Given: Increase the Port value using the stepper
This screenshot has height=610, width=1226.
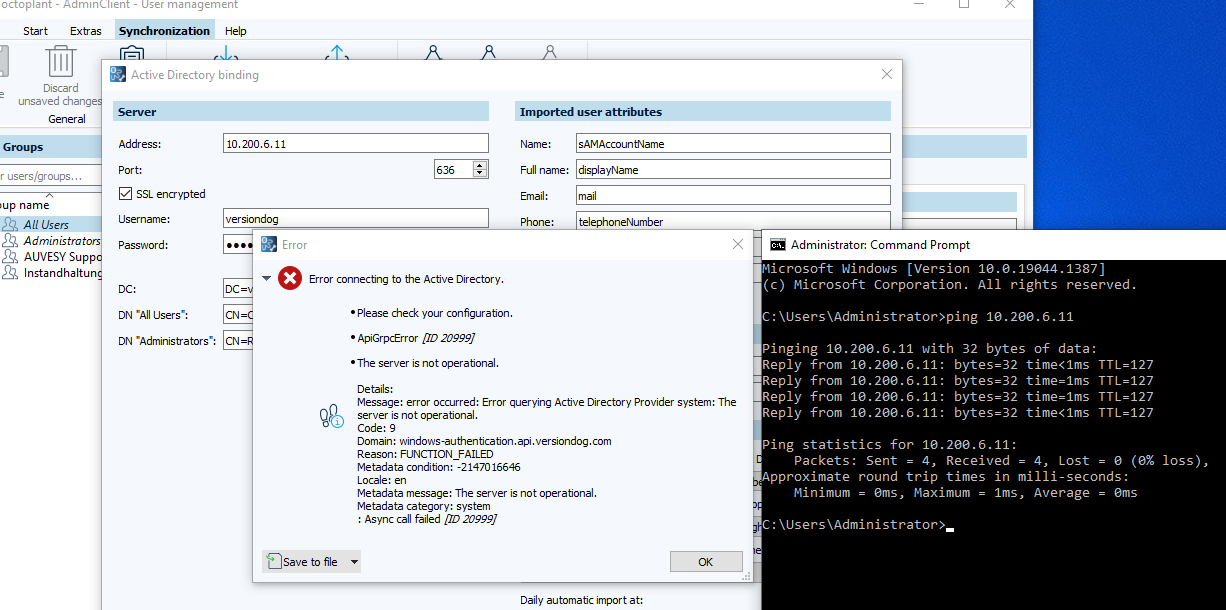Looking at the screenshot, I should pyautogui.click(x=478, y=165).
